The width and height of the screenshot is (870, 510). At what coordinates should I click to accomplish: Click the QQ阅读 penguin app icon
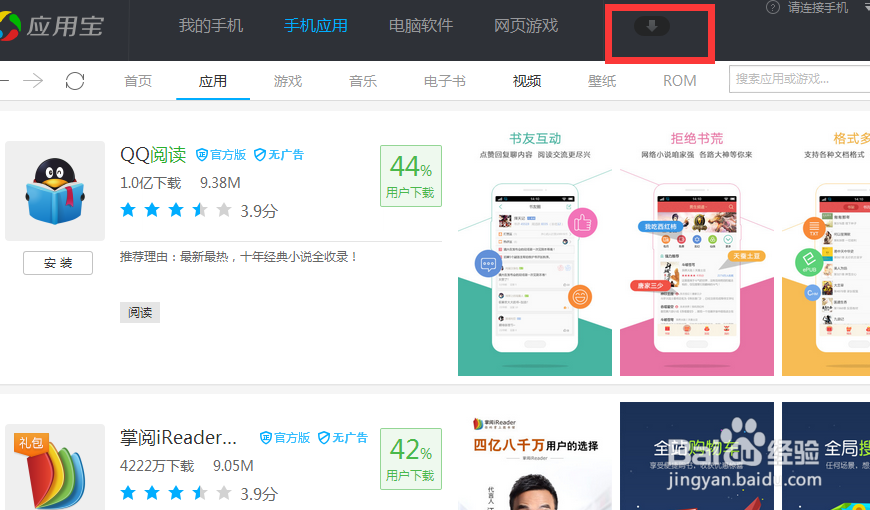tap(55, 190)
